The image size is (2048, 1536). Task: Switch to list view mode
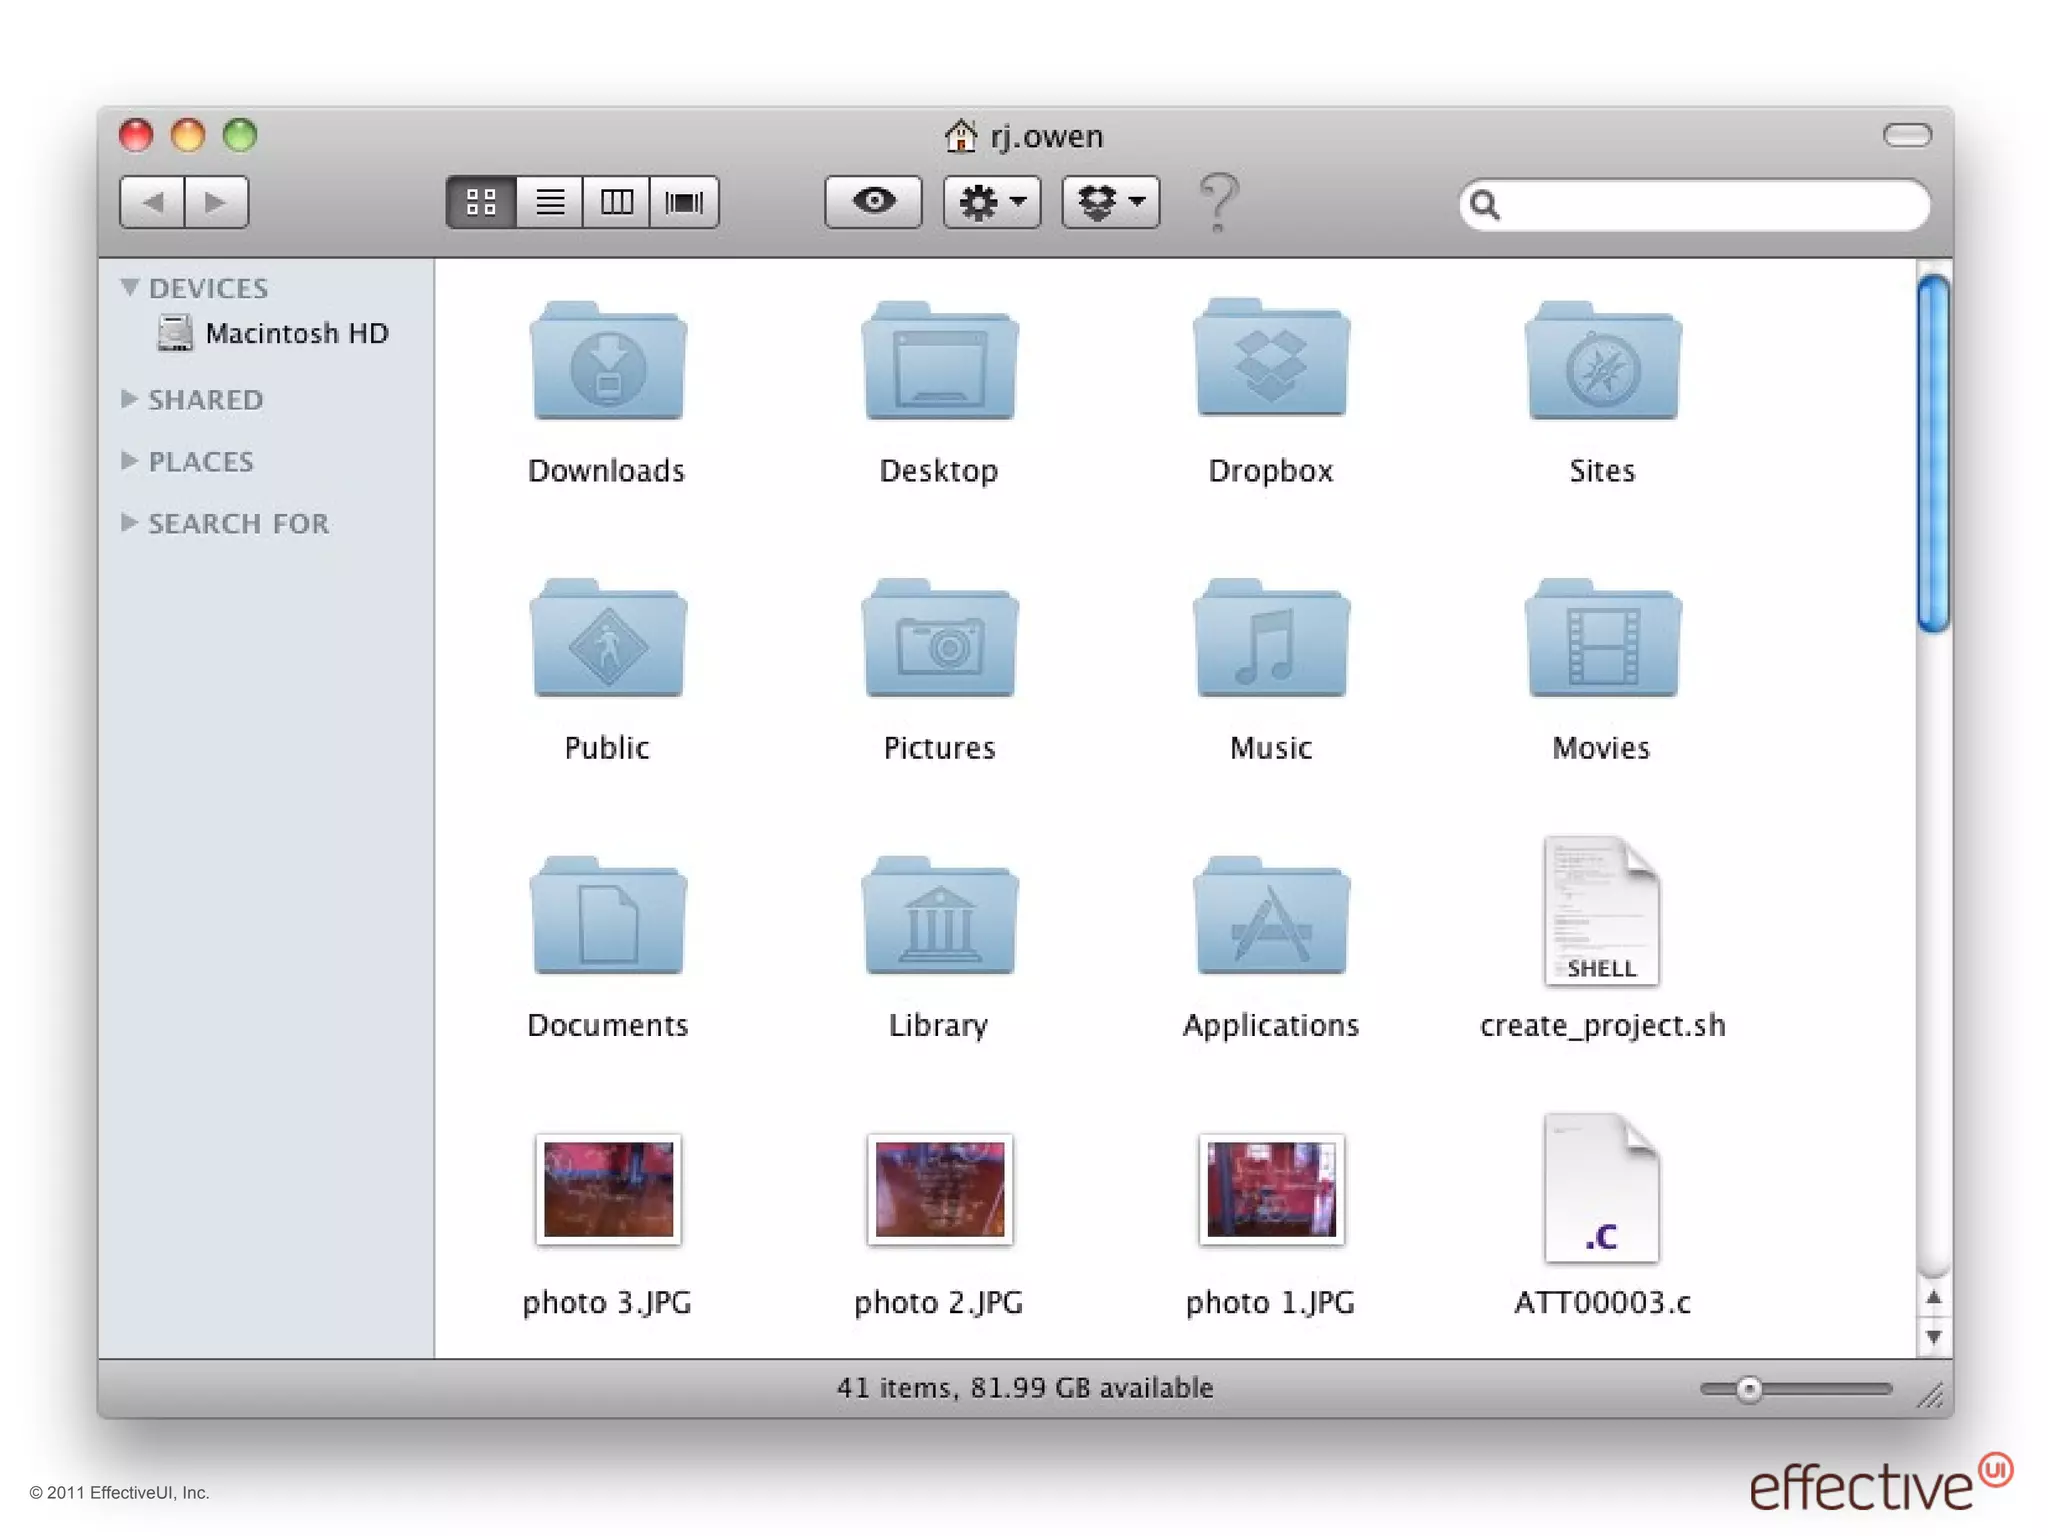tap(549, 202)
